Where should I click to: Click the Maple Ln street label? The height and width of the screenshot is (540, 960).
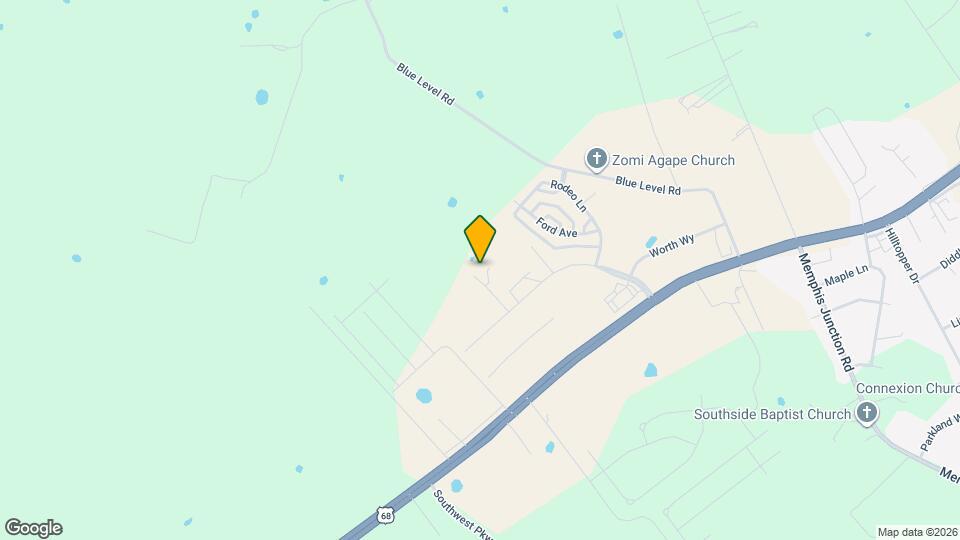pyautogui.click(x=846, y=276)
